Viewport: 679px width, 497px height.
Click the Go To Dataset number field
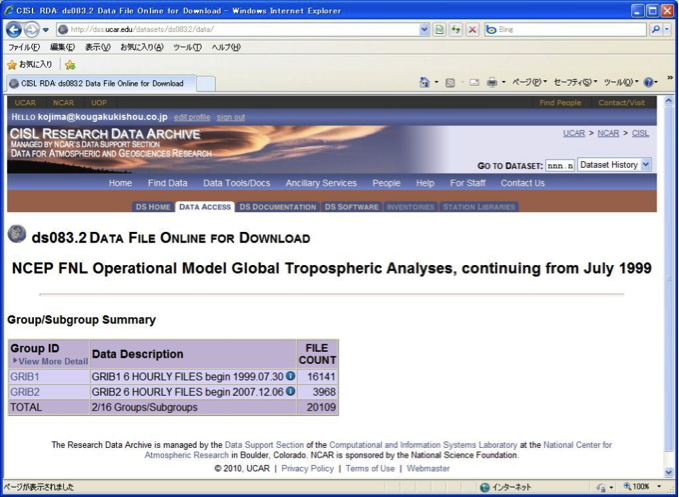click(560, 165)
